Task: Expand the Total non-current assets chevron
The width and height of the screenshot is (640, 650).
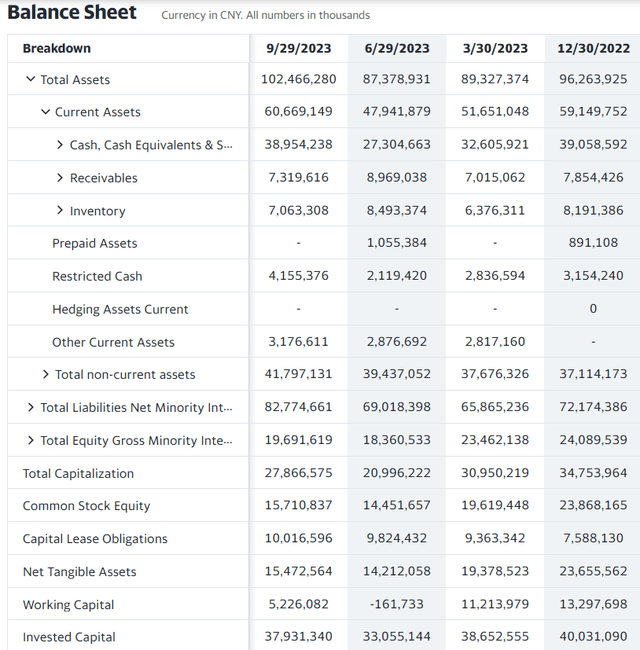Action: point(46,374)
